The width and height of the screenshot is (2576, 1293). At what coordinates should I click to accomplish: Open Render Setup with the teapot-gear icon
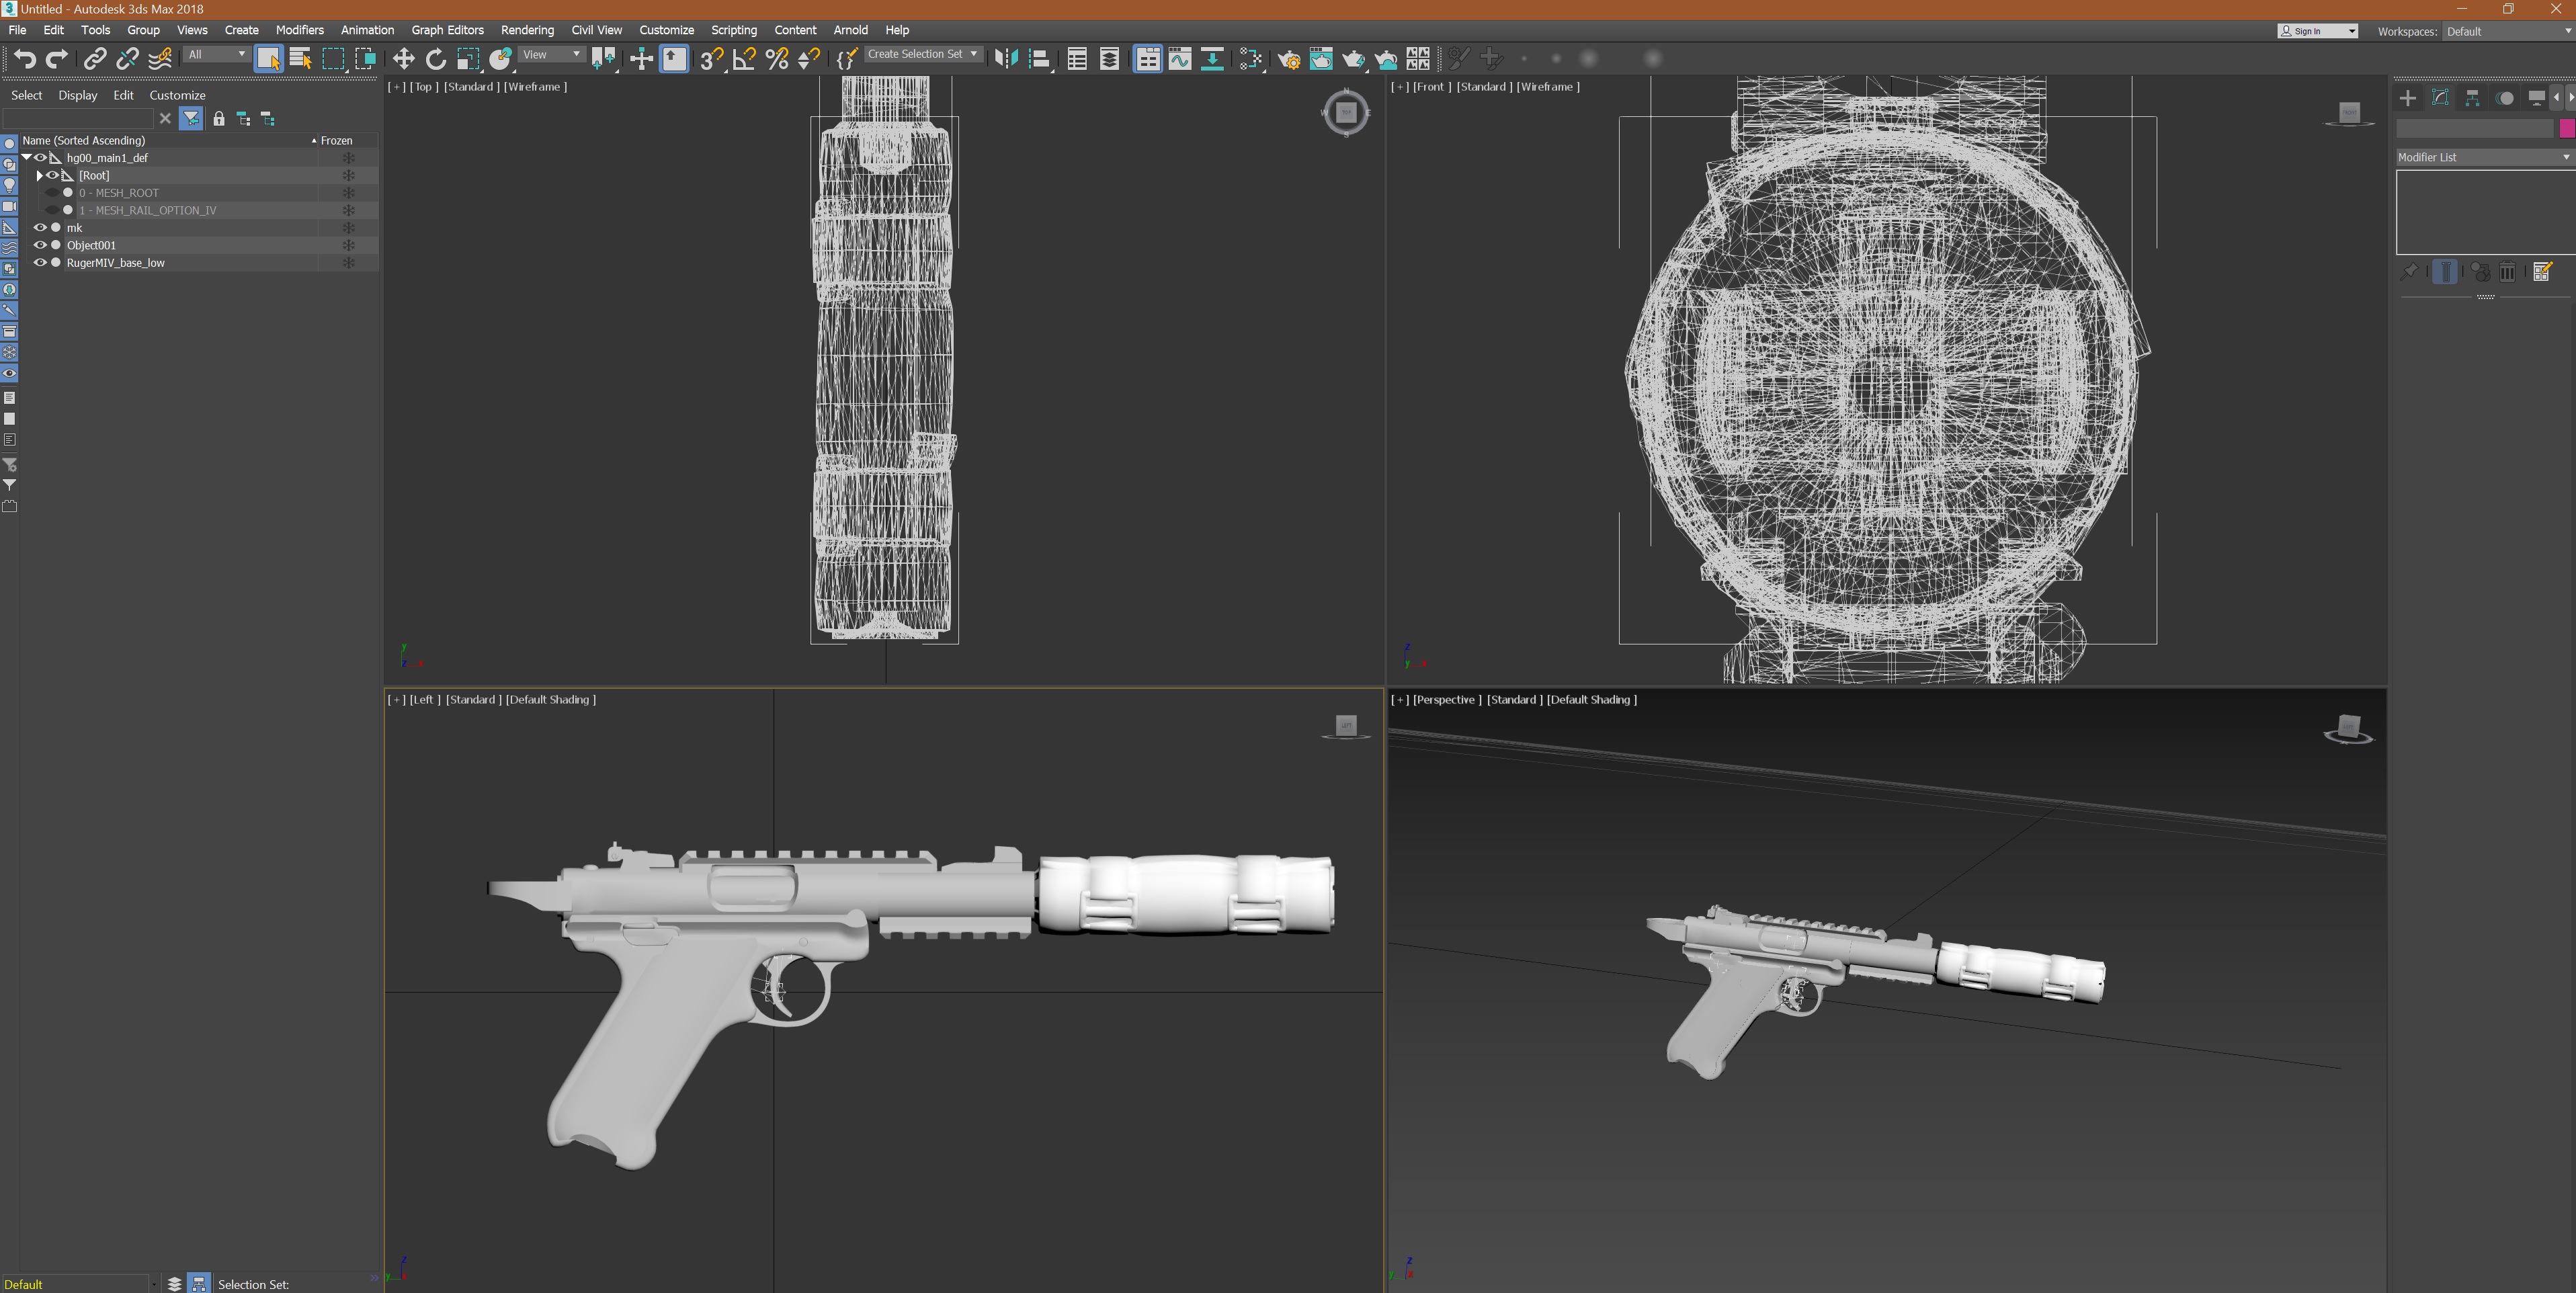1290,59
